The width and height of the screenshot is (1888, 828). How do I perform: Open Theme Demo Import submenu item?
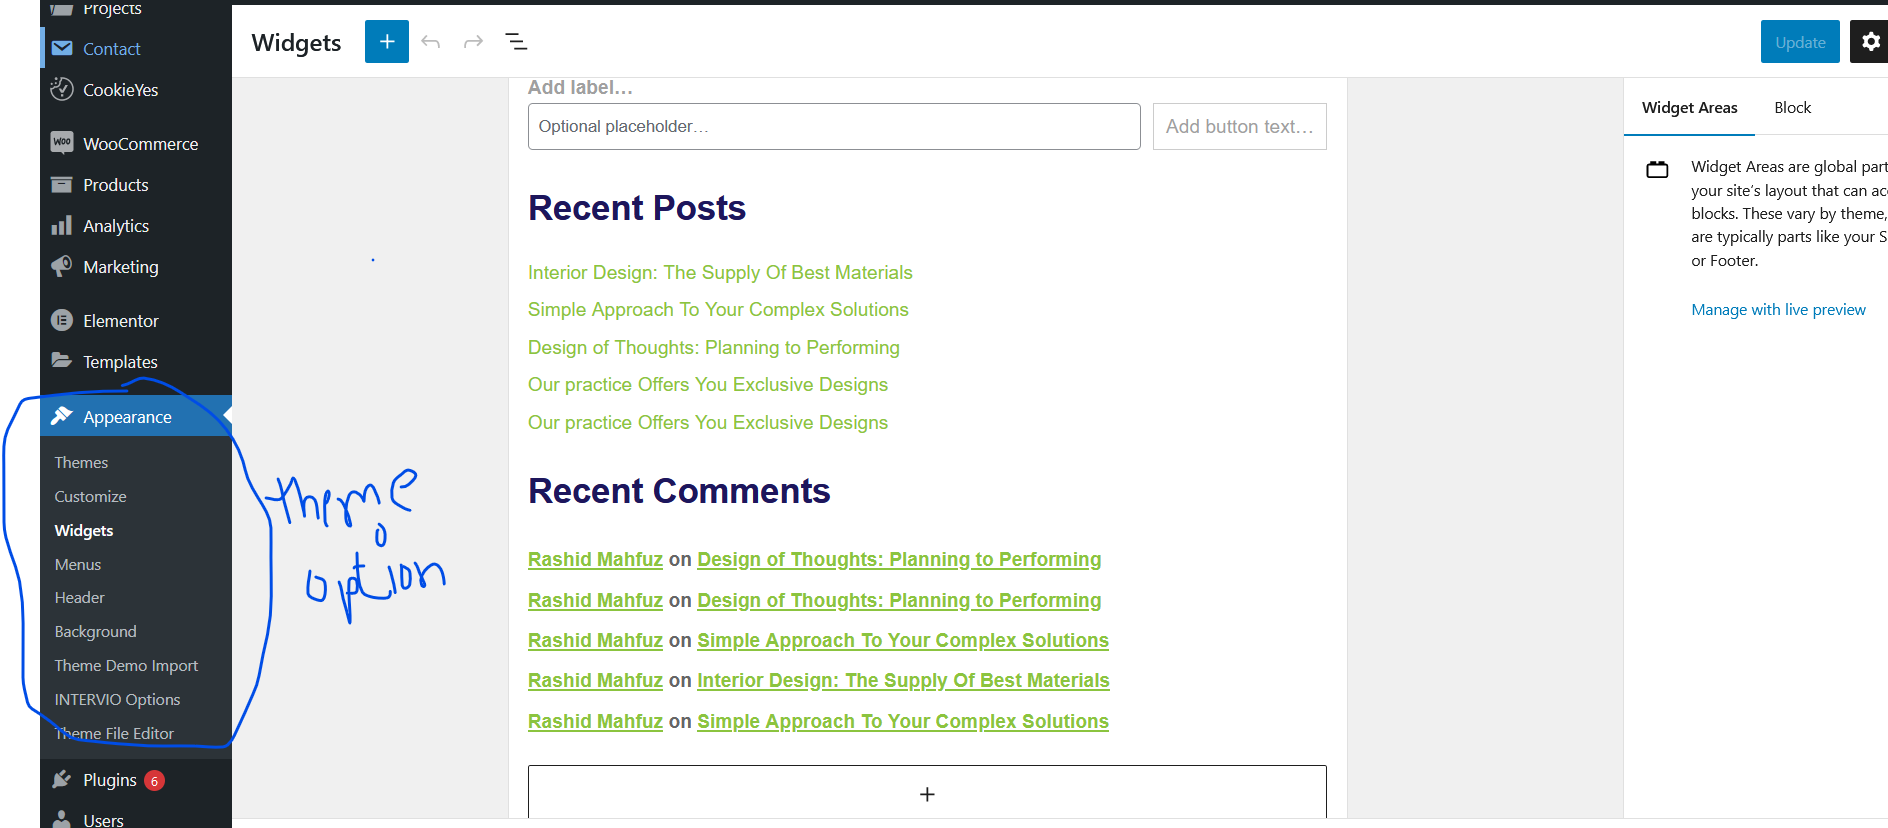[x=126, y=665]
